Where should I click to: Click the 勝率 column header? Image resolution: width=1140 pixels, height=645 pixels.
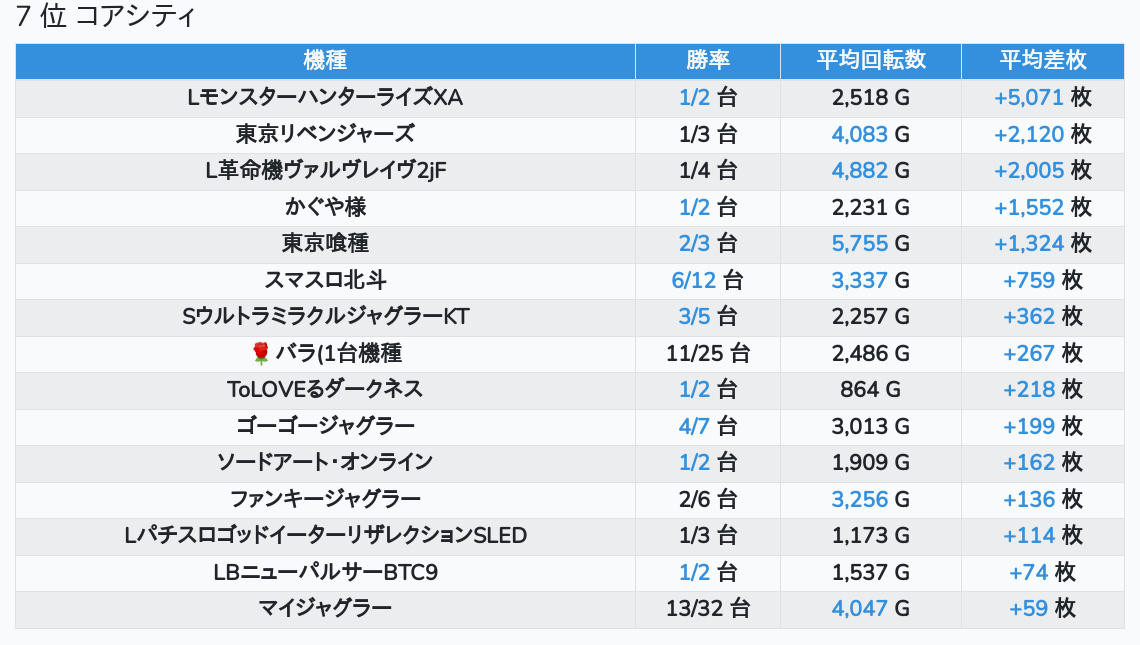(708, 61)
